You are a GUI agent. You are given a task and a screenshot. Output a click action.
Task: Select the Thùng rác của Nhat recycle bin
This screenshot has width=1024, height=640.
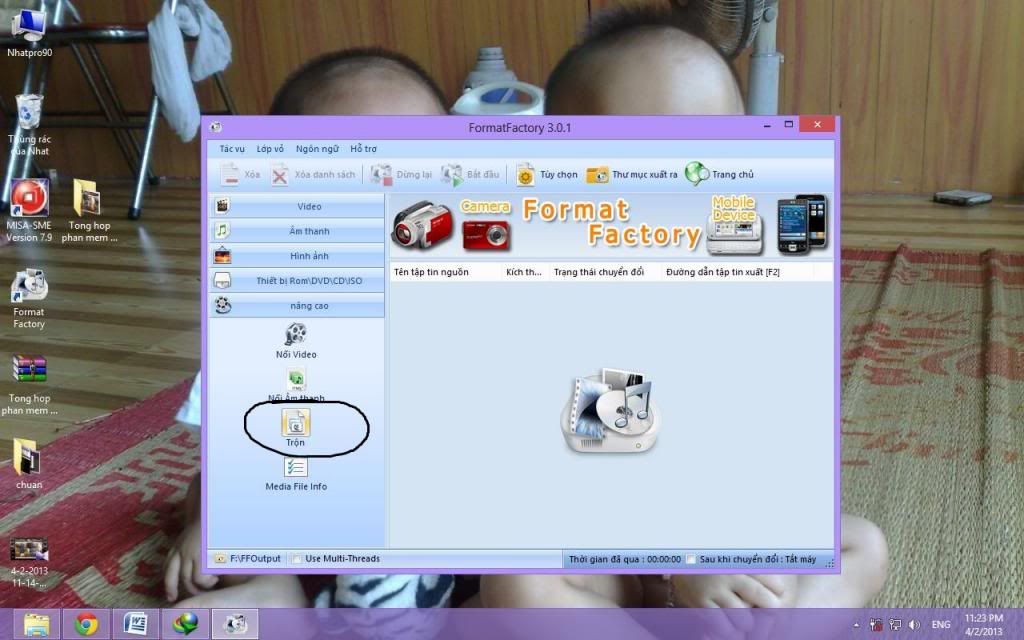click(x=29, y=125)
